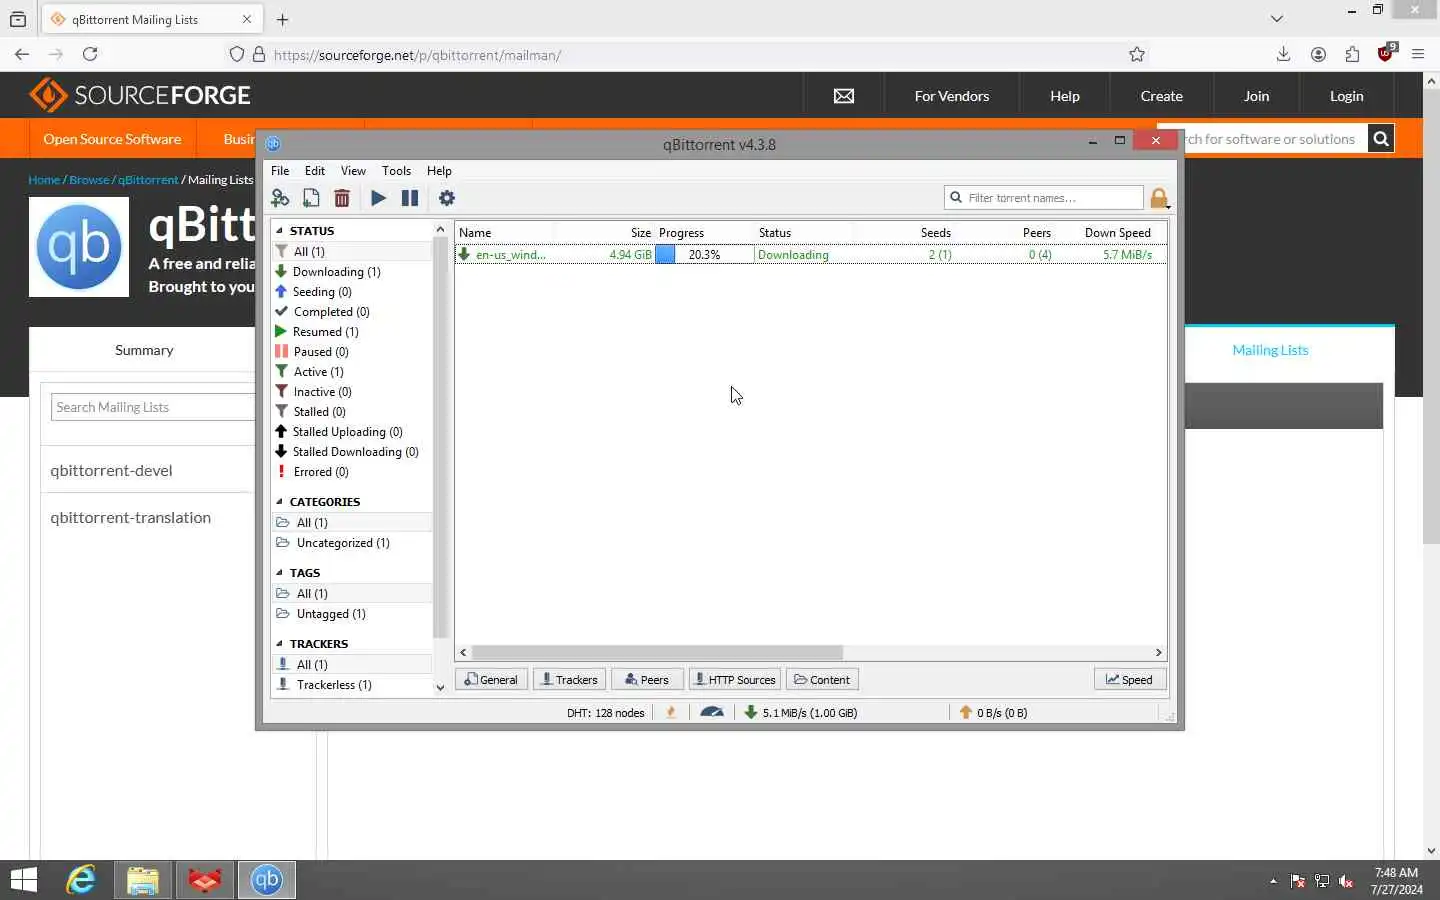Open the Edit menu in qBittorrent
Screen dimensions: 1440x900
point(315,171)
